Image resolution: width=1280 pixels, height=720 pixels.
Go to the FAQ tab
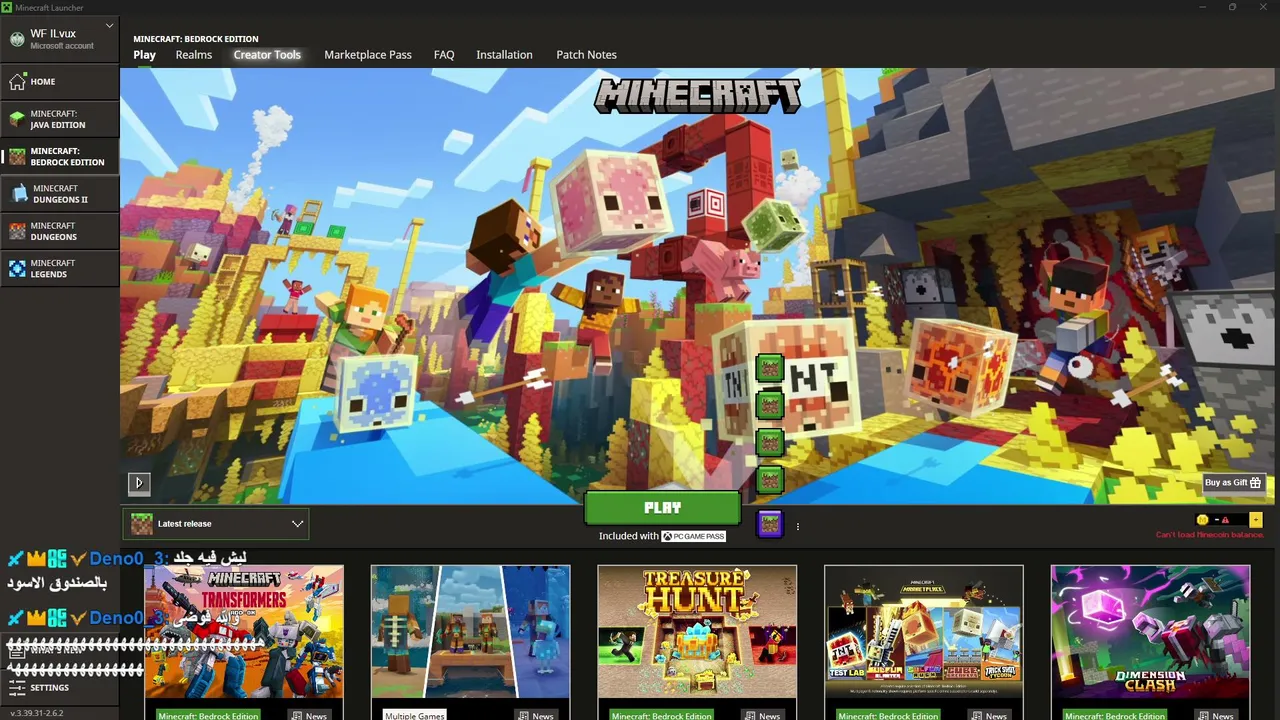pyautogui.click(x=444, y=55)
